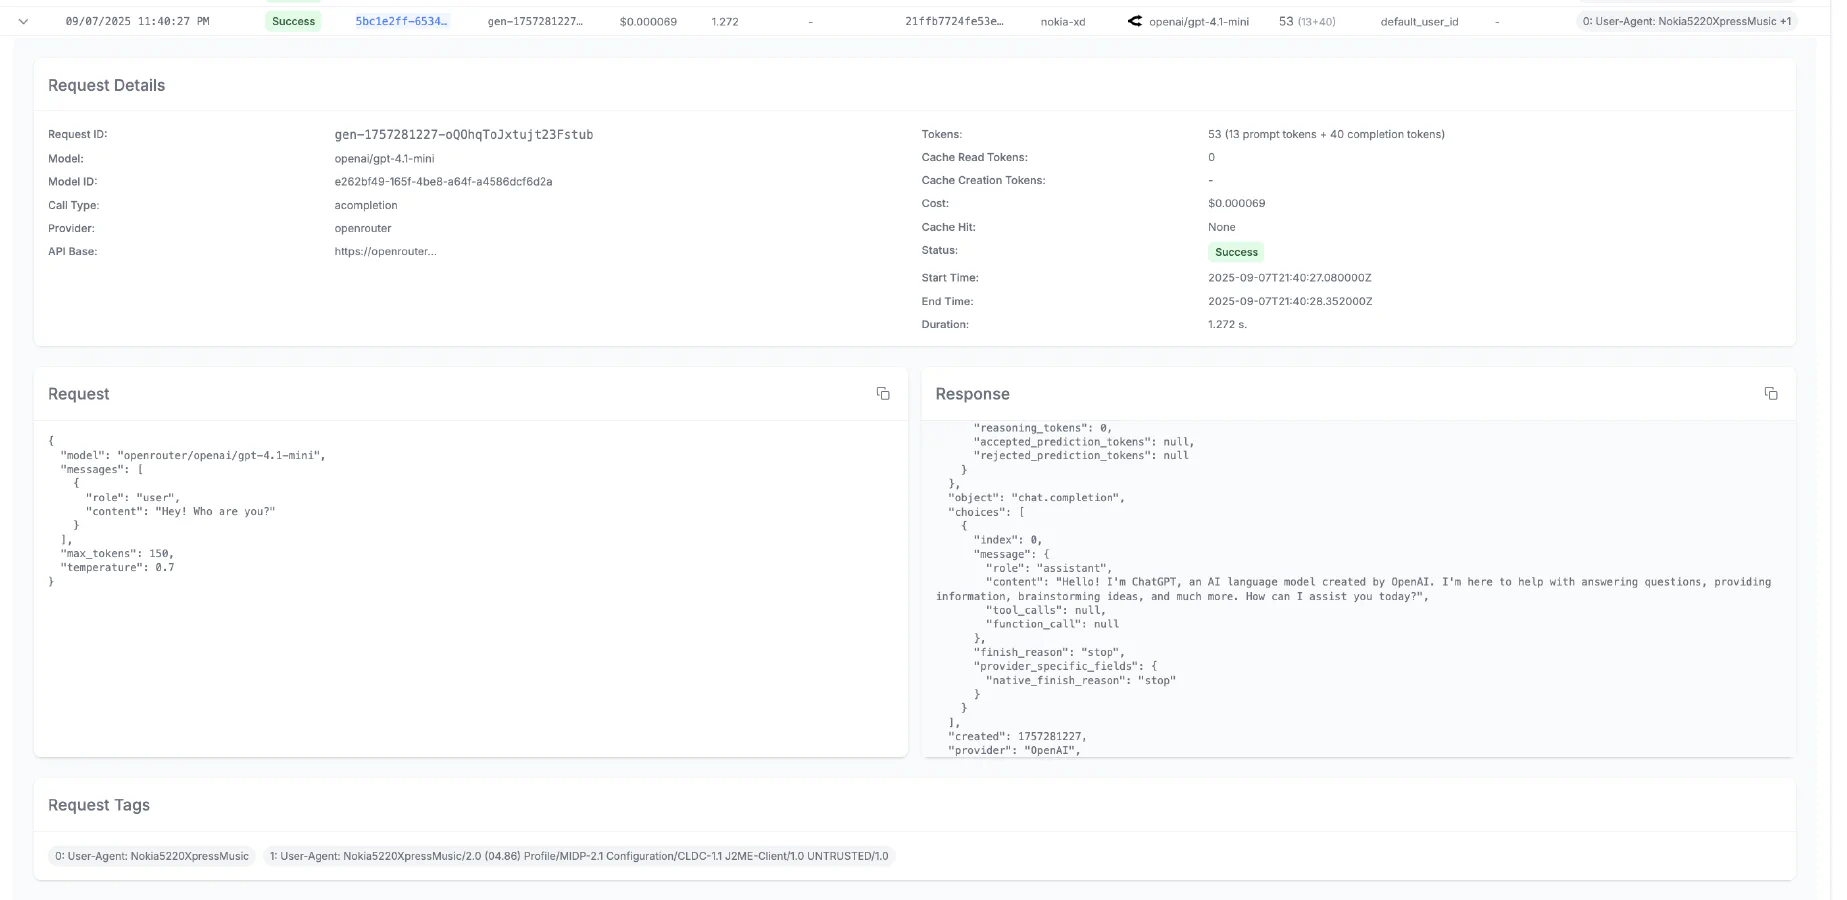The width and height of the screenshot is (1847, 900).
Task: Click the green Success badge in the log row
Action: click(292, 21)
